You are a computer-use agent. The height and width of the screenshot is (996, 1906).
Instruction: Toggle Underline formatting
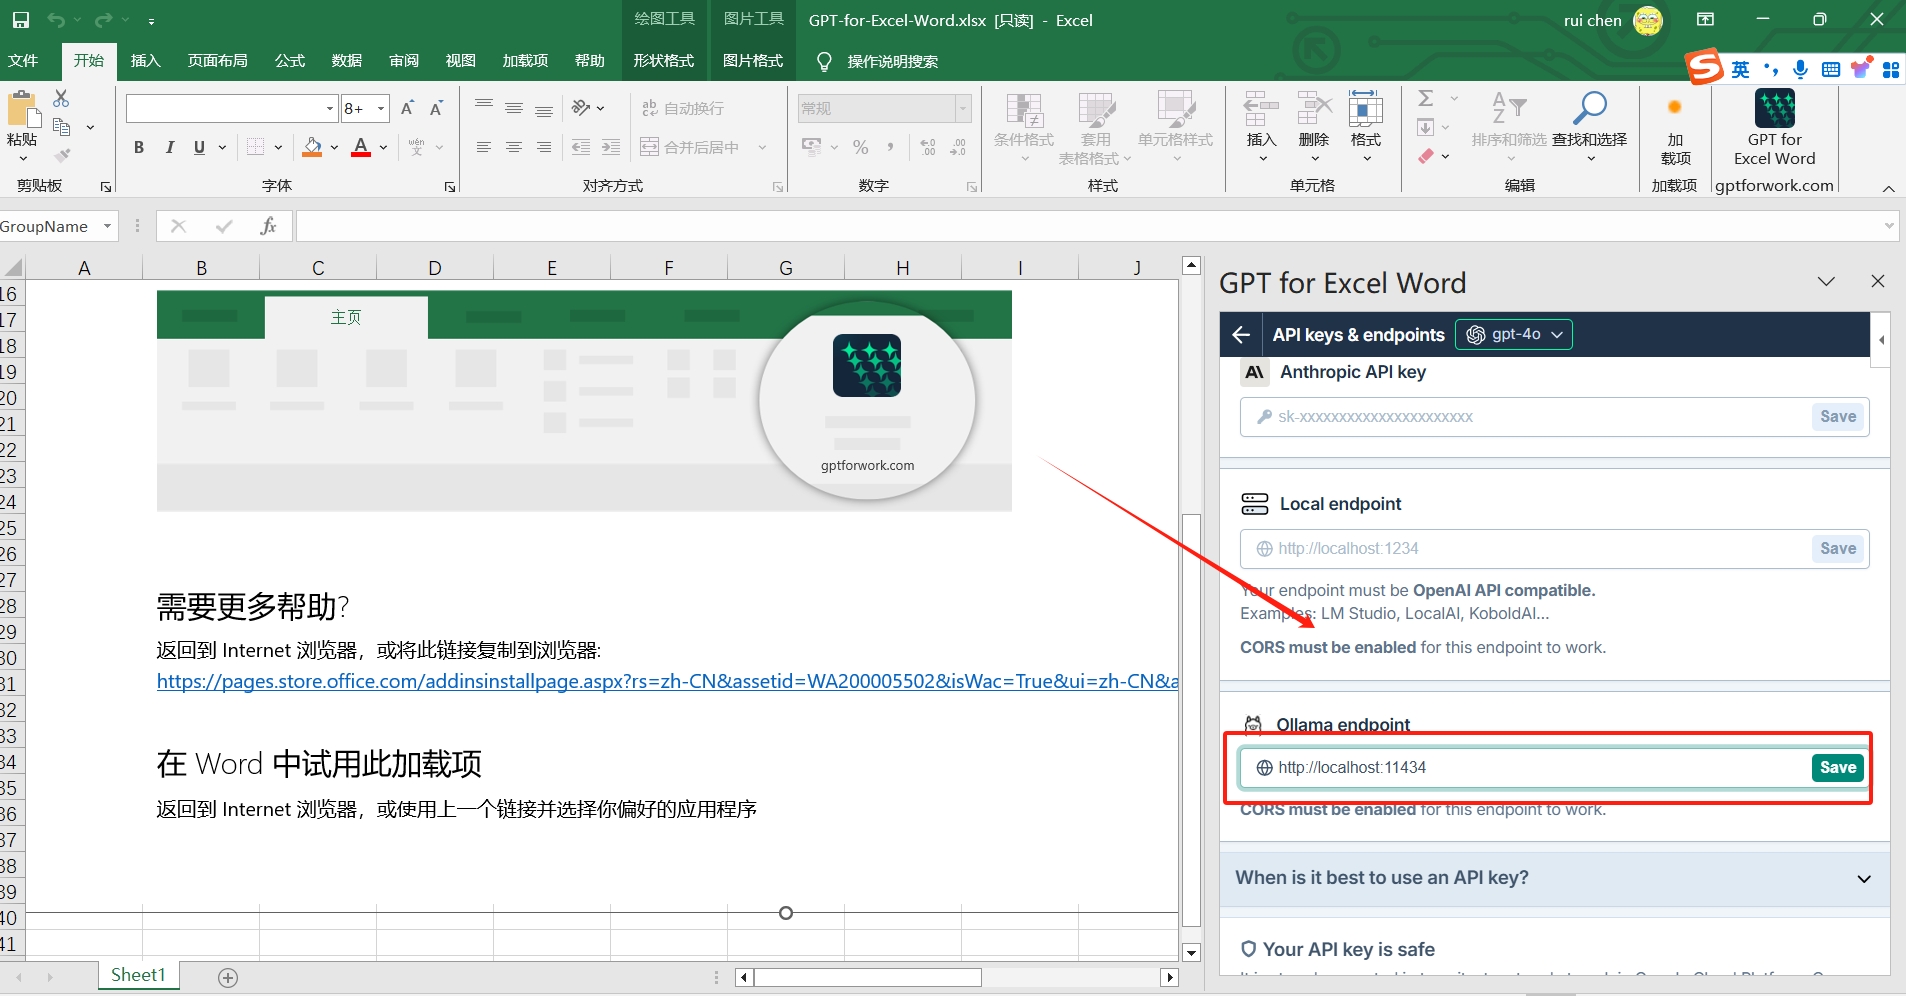pos(199,147)
